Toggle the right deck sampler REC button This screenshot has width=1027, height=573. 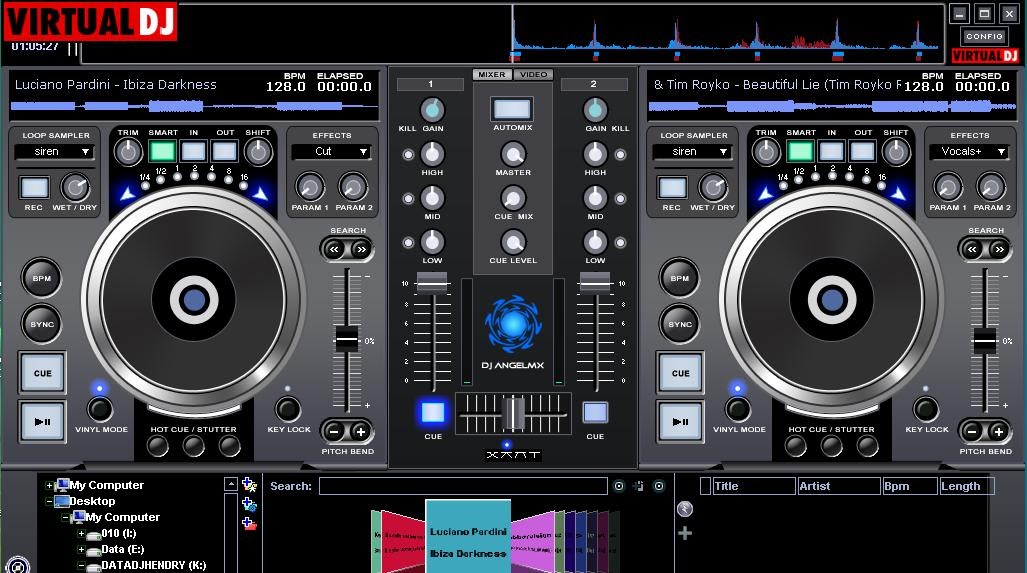672,188
